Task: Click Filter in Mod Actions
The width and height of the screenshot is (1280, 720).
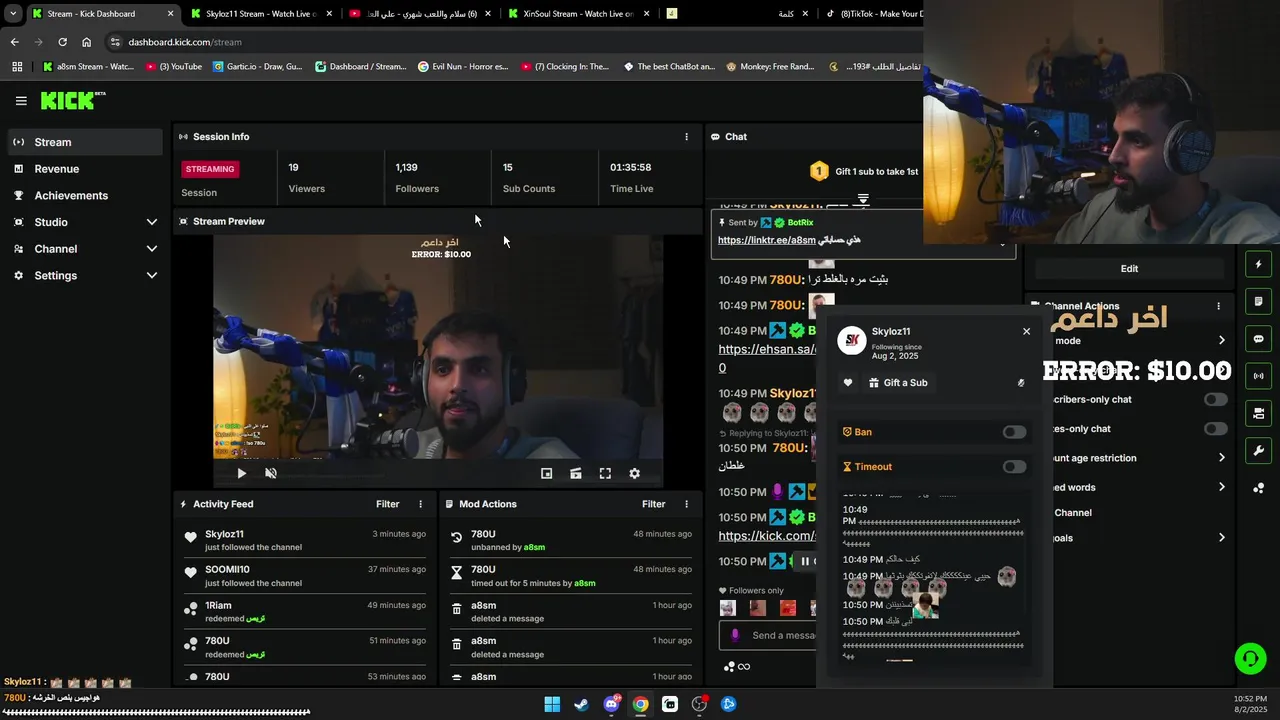Action: pos(654,504)
